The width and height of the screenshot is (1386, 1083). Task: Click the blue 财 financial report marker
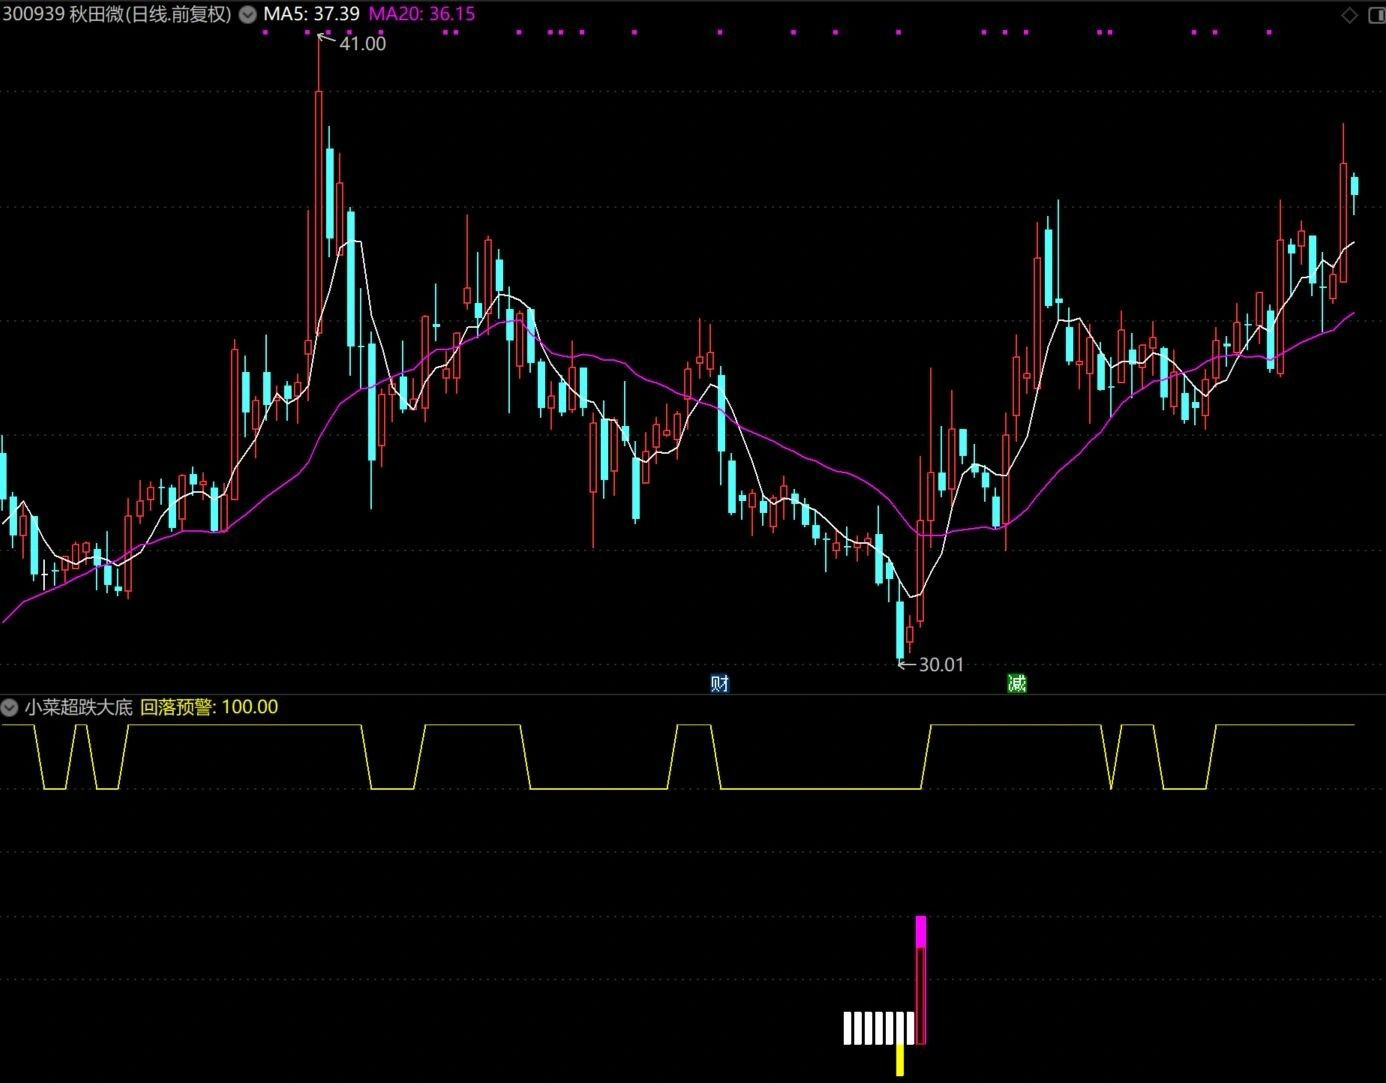pyautogui.click(x=719, y=684)
